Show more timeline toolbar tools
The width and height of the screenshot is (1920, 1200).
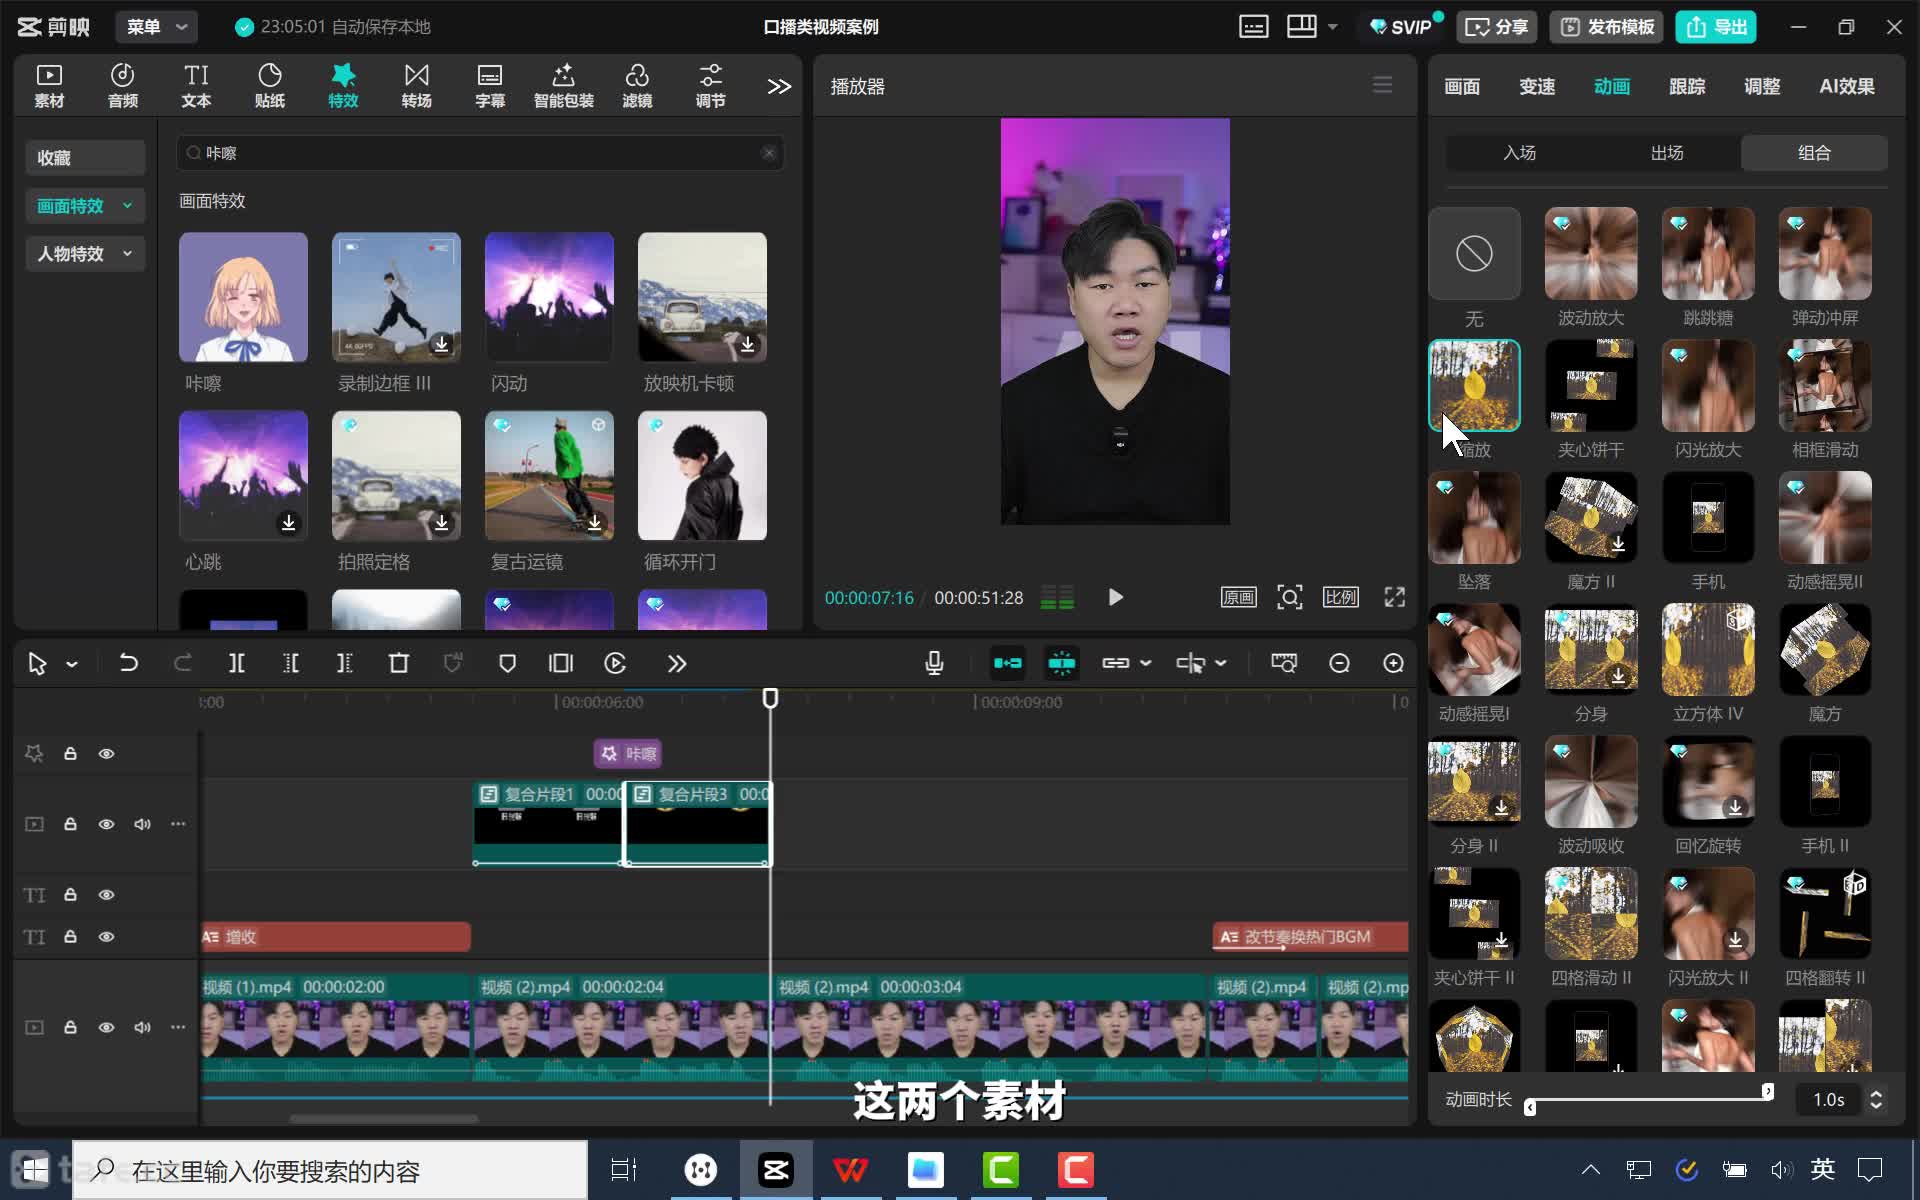tap(677, 663)
